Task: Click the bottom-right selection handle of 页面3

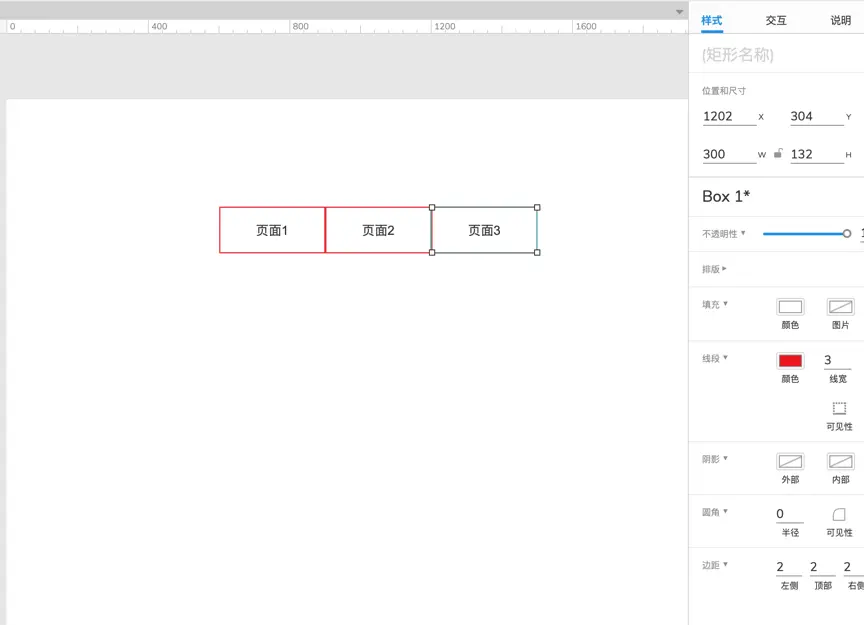Action: point(537,252)
